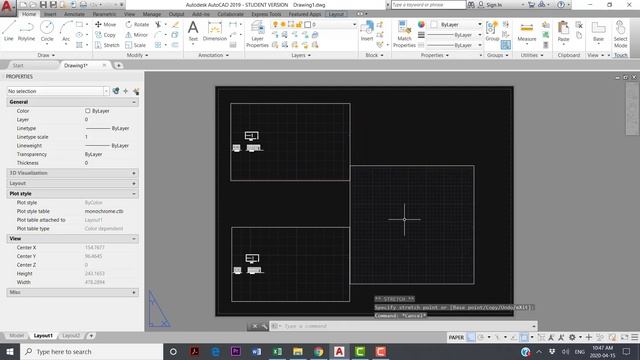Open the Customization menu in status bar
This screenshot has width=640, height=360.
click(635, 337)
